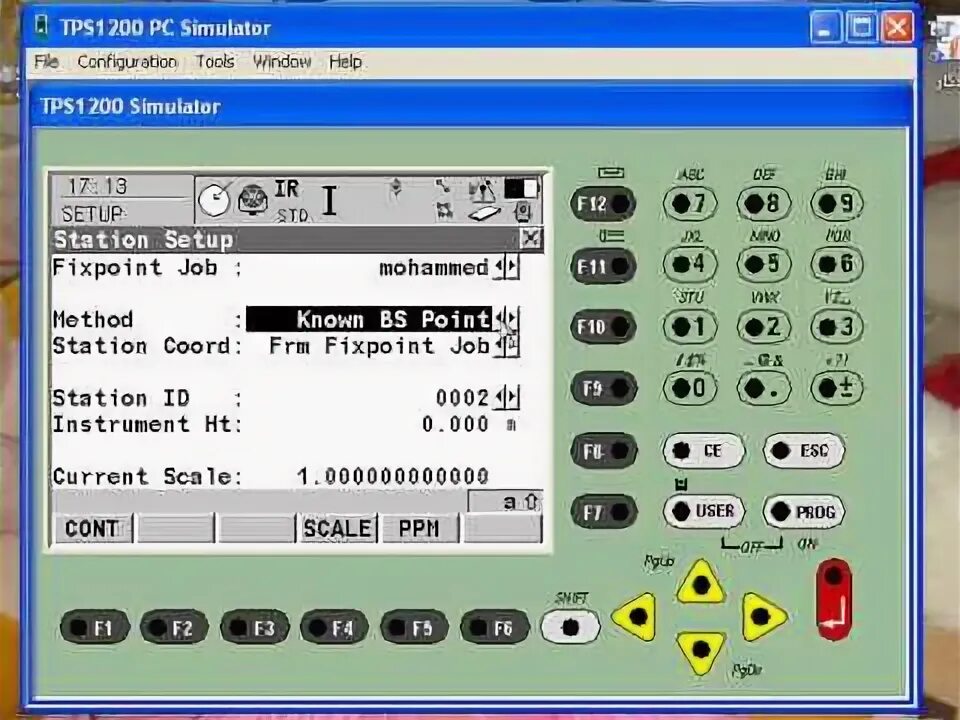The height and width of the screenshot is (720, 960).
Task: Click the number 8 keypad key
Action: (763, 203)
